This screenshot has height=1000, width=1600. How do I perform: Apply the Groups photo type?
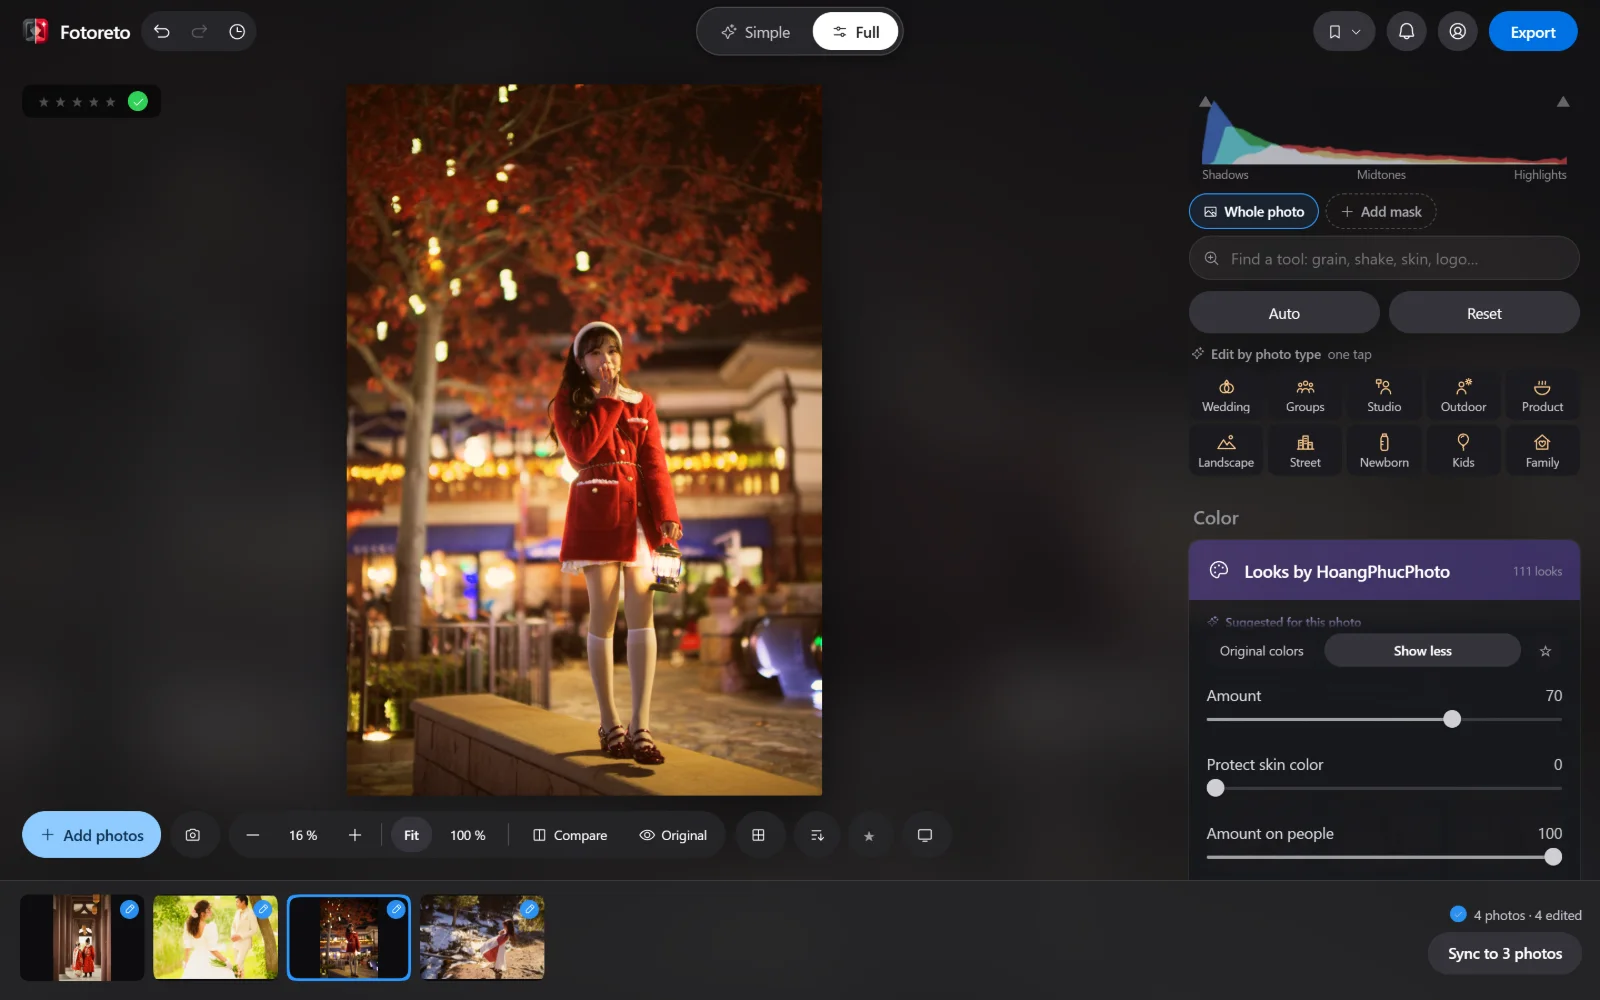pos(1305,396)
